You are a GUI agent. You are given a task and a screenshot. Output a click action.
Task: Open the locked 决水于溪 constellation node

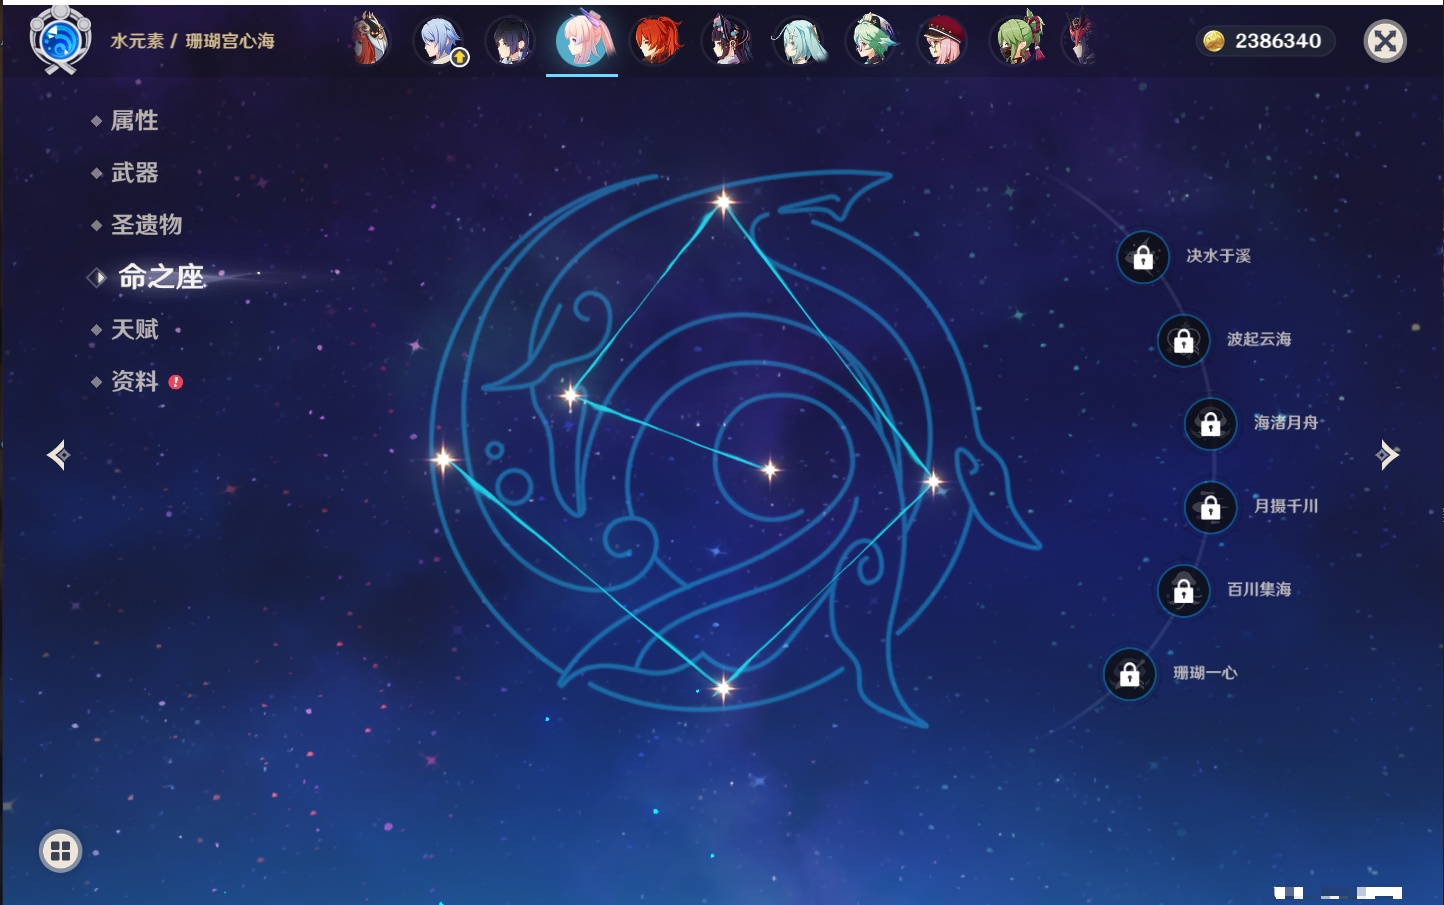pos(1143,257)
